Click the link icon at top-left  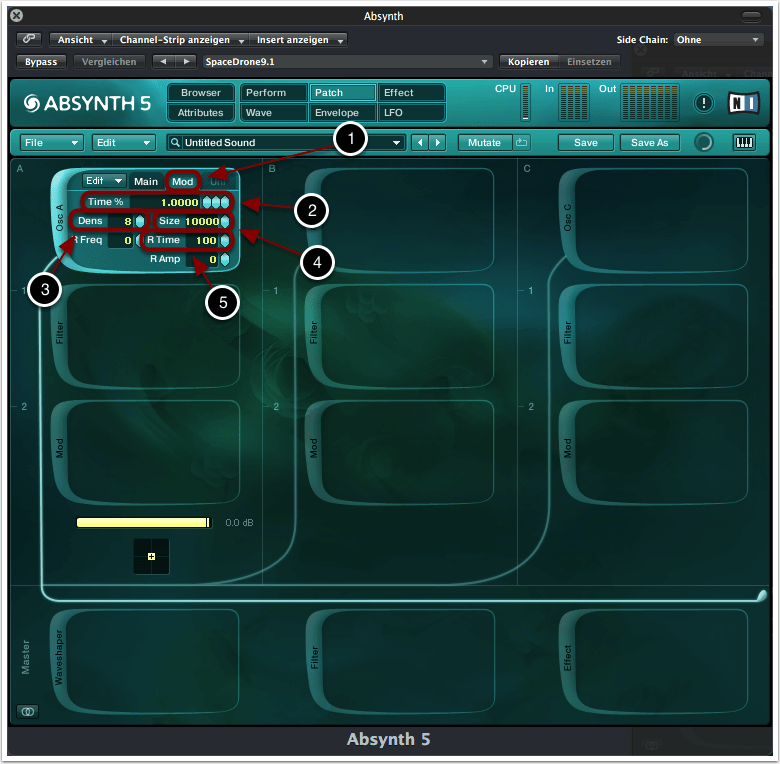pos(28,40)
